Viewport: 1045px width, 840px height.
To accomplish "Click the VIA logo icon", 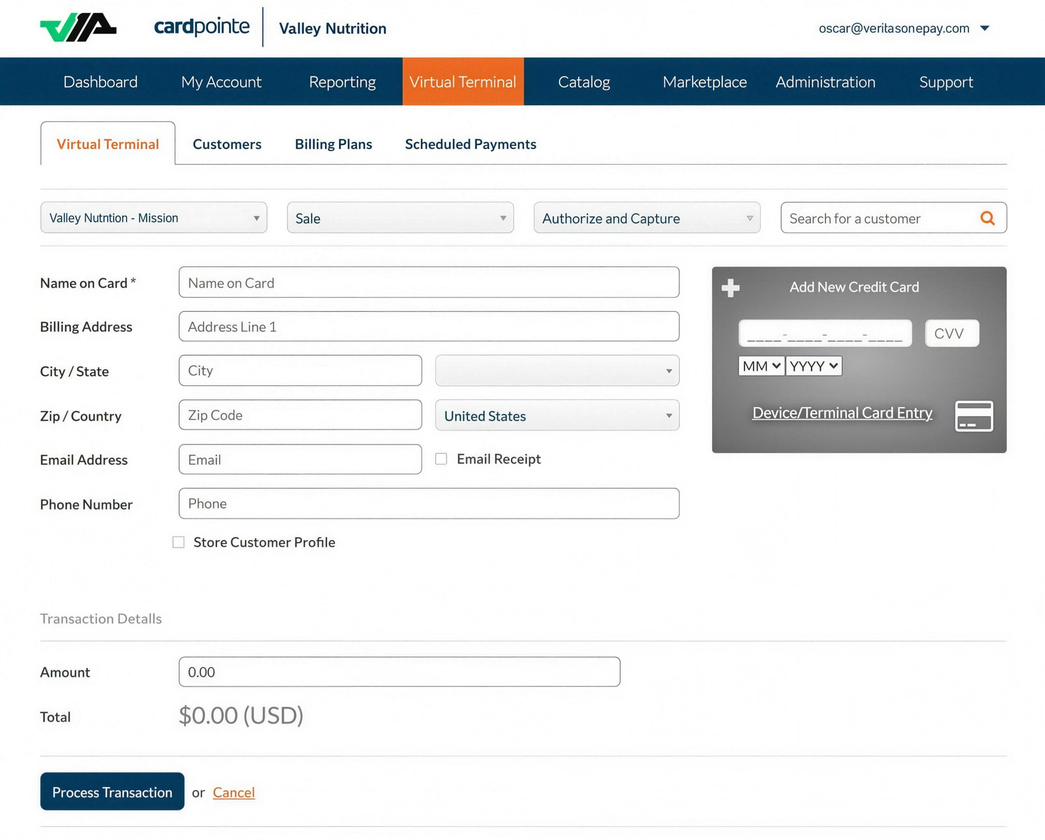I will click(x=78, y=28).
